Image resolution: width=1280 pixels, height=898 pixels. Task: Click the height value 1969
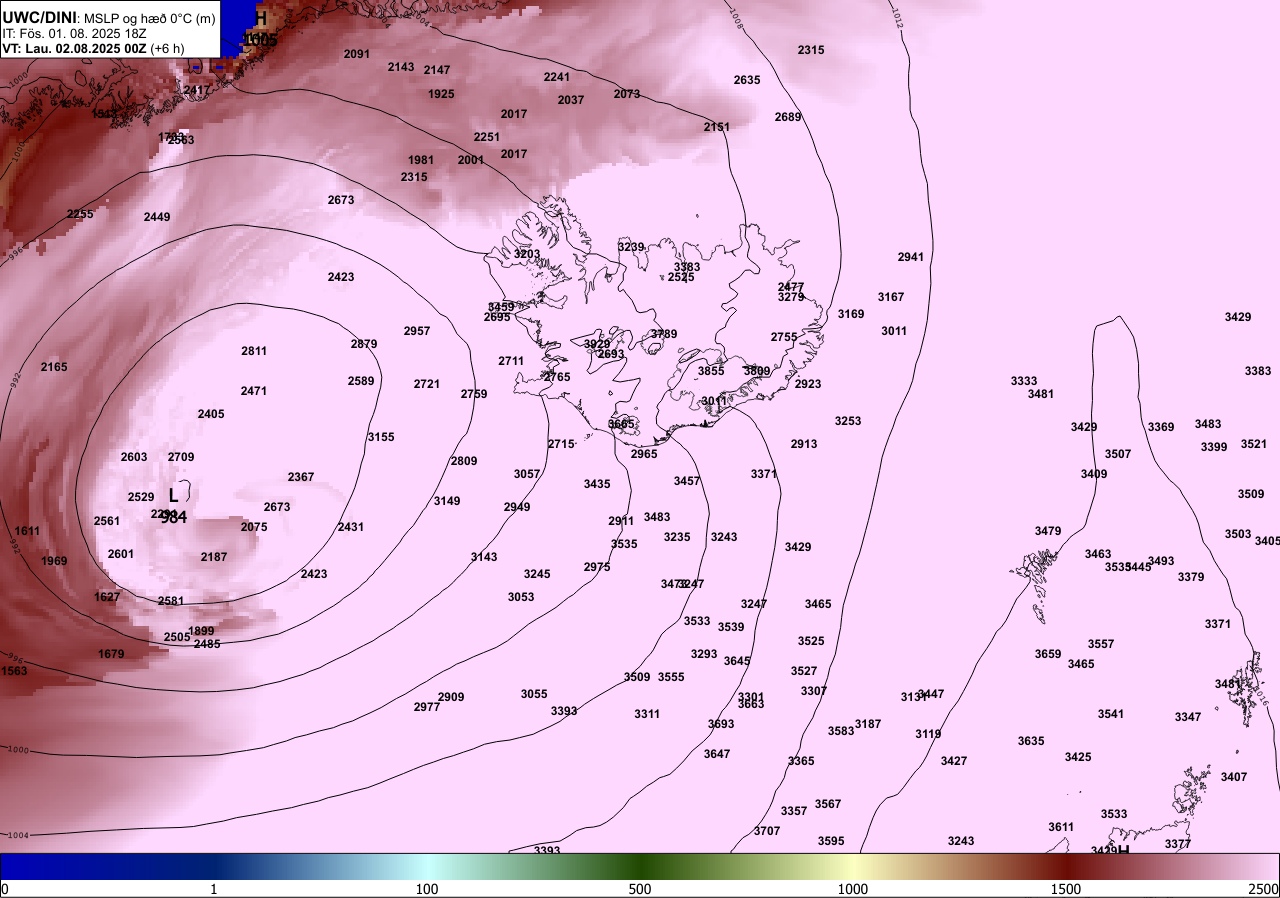pos(54,561)
